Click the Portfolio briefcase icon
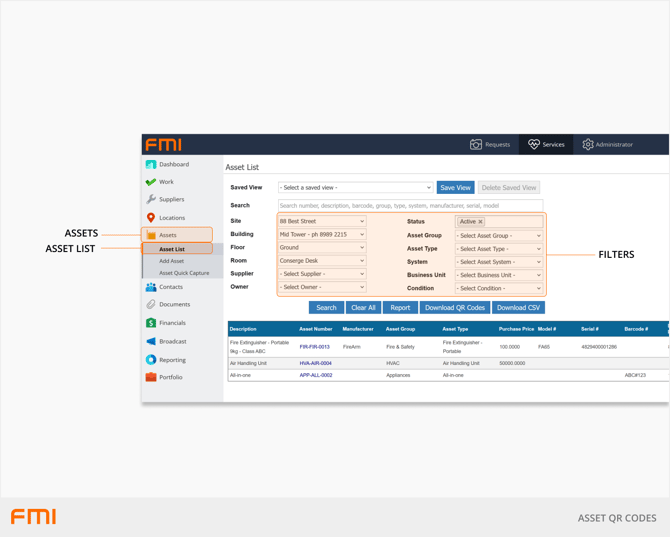 tap(151, 377)
